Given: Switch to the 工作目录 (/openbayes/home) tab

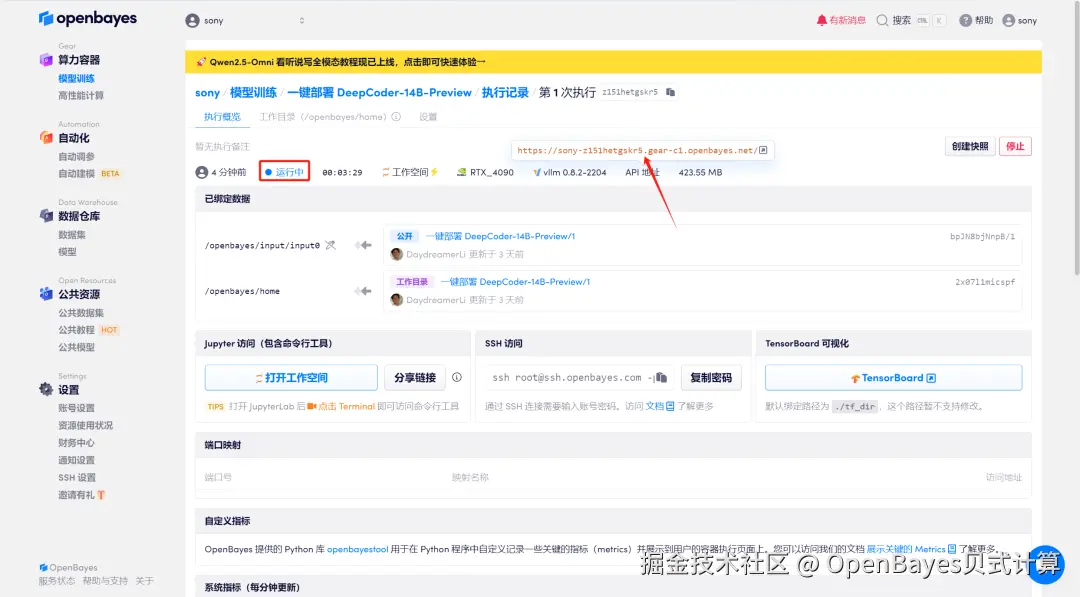Looking at the screenshot, I should [323, 117].
